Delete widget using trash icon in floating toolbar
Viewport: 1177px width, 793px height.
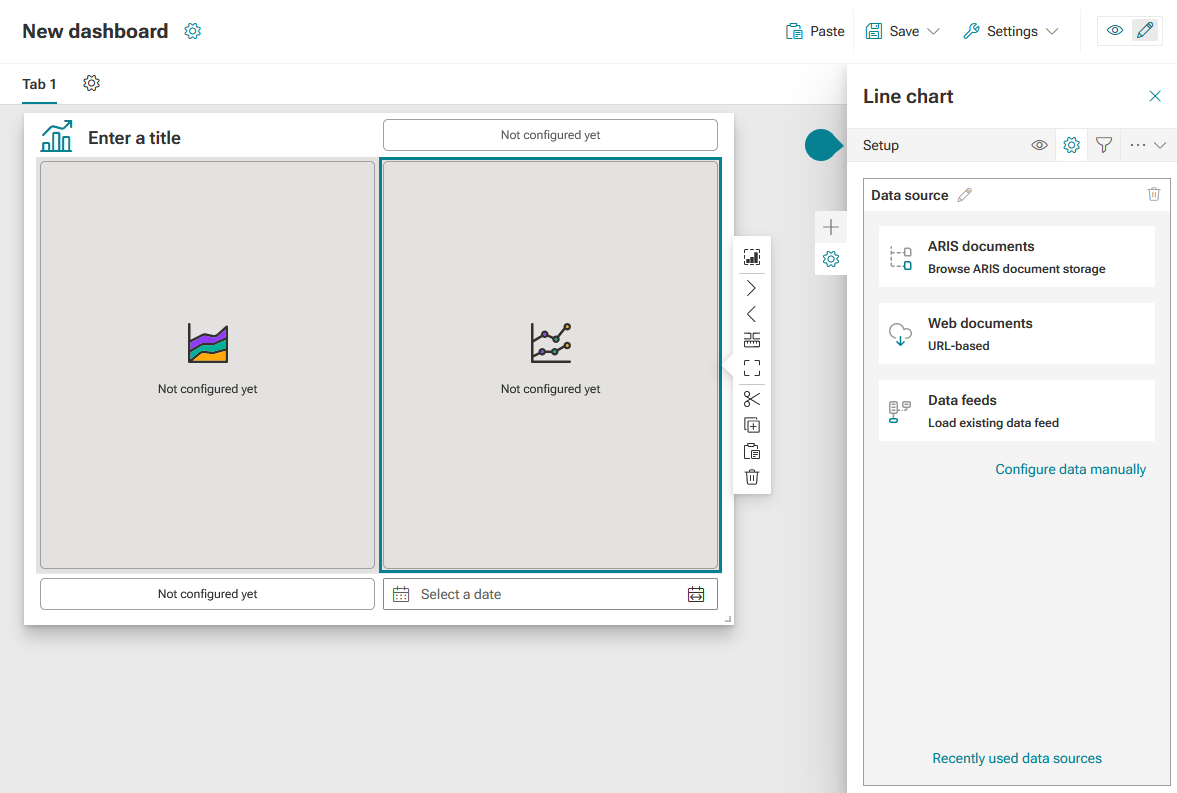(751, 477)
